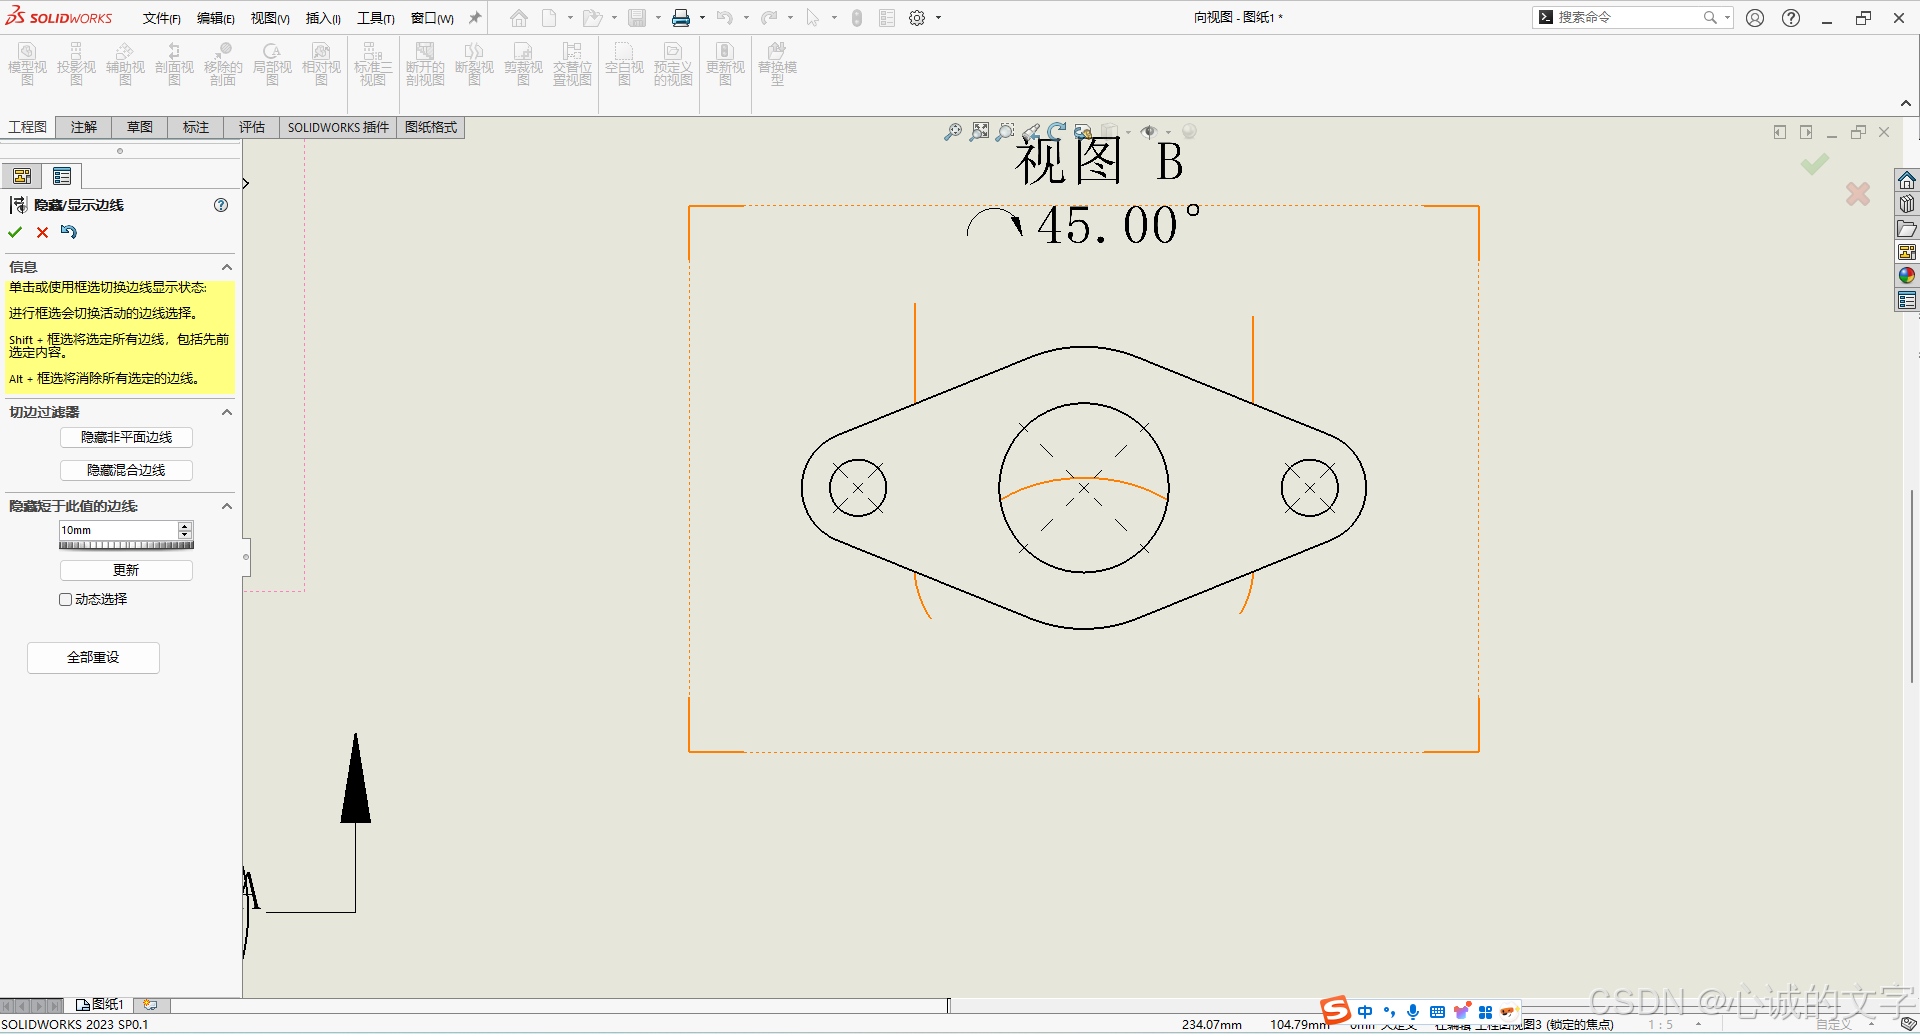Switch to the 草图 ribbon tab
The width and height of the screenshot is (1920, 1034).
click(x=140, y=127)
